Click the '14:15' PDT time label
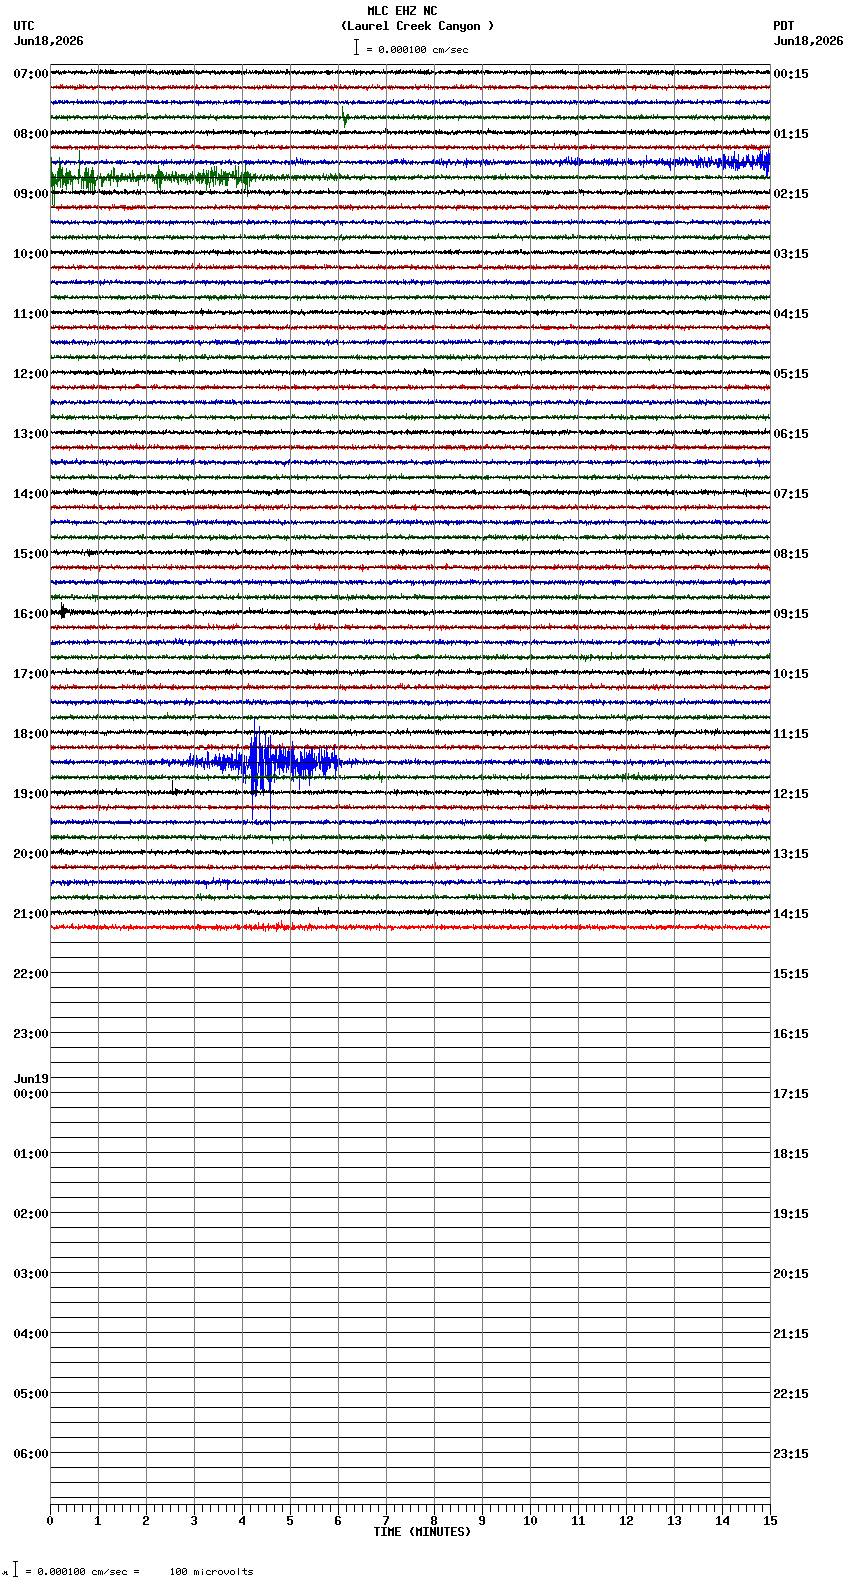850x1584 pixels. coord(791,913)
